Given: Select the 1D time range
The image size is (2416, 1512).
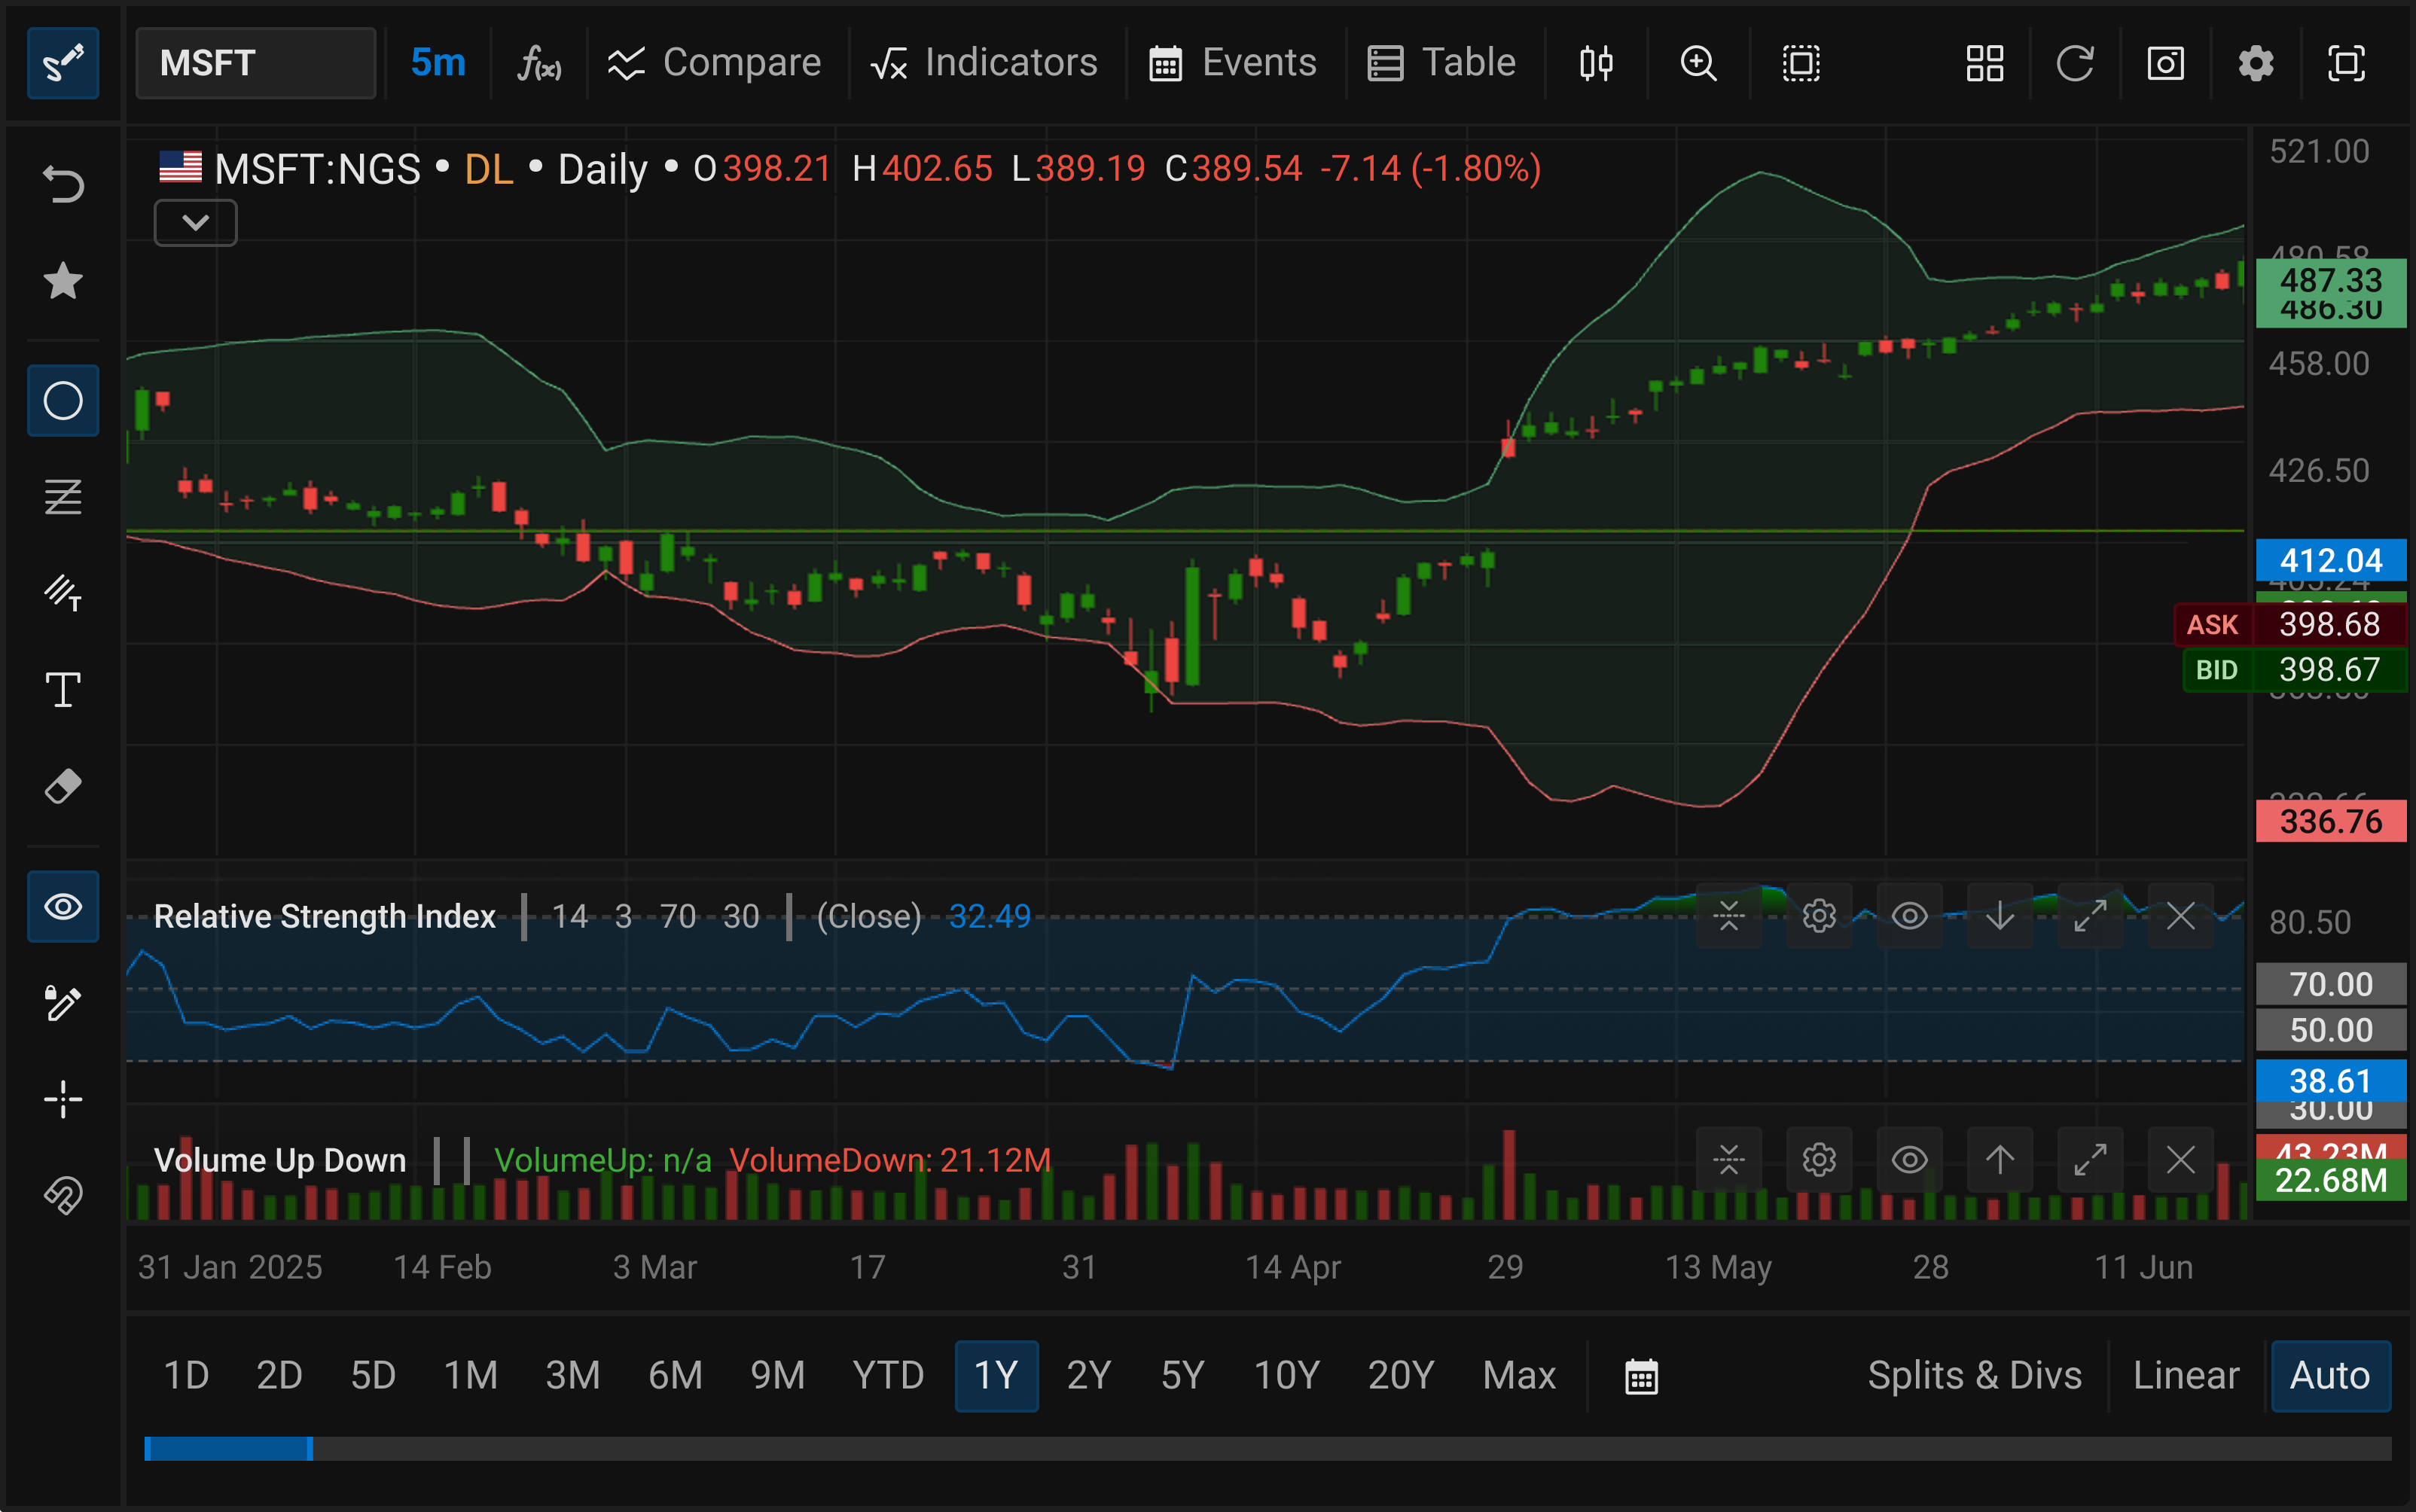Looking at the screenshot, I should click(x=186, y=1376).
